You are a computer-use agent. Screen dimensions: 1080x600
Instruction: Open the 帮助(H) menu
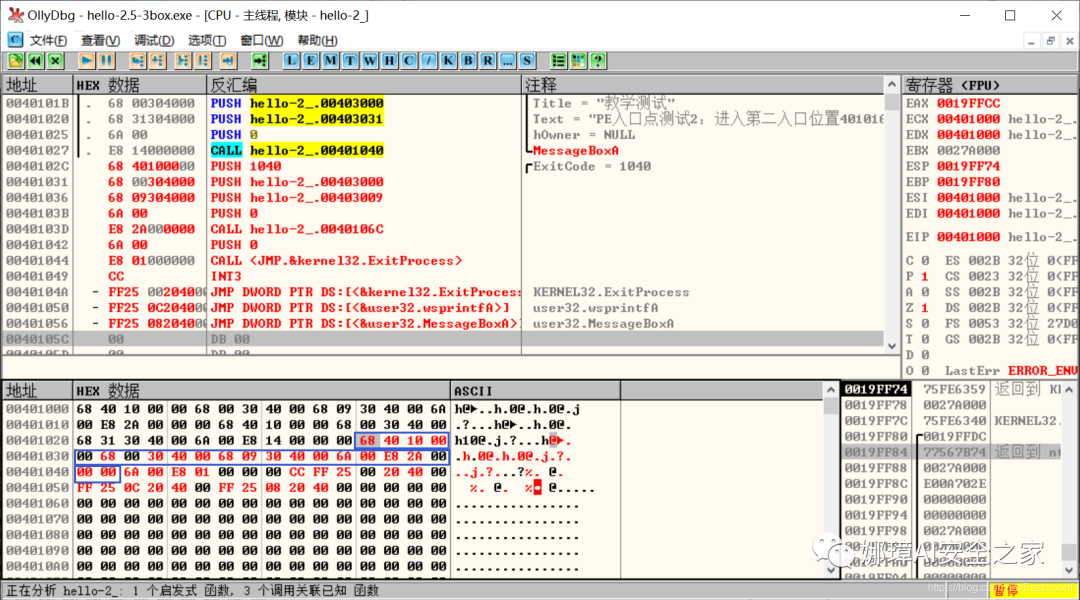click(317, 41)
